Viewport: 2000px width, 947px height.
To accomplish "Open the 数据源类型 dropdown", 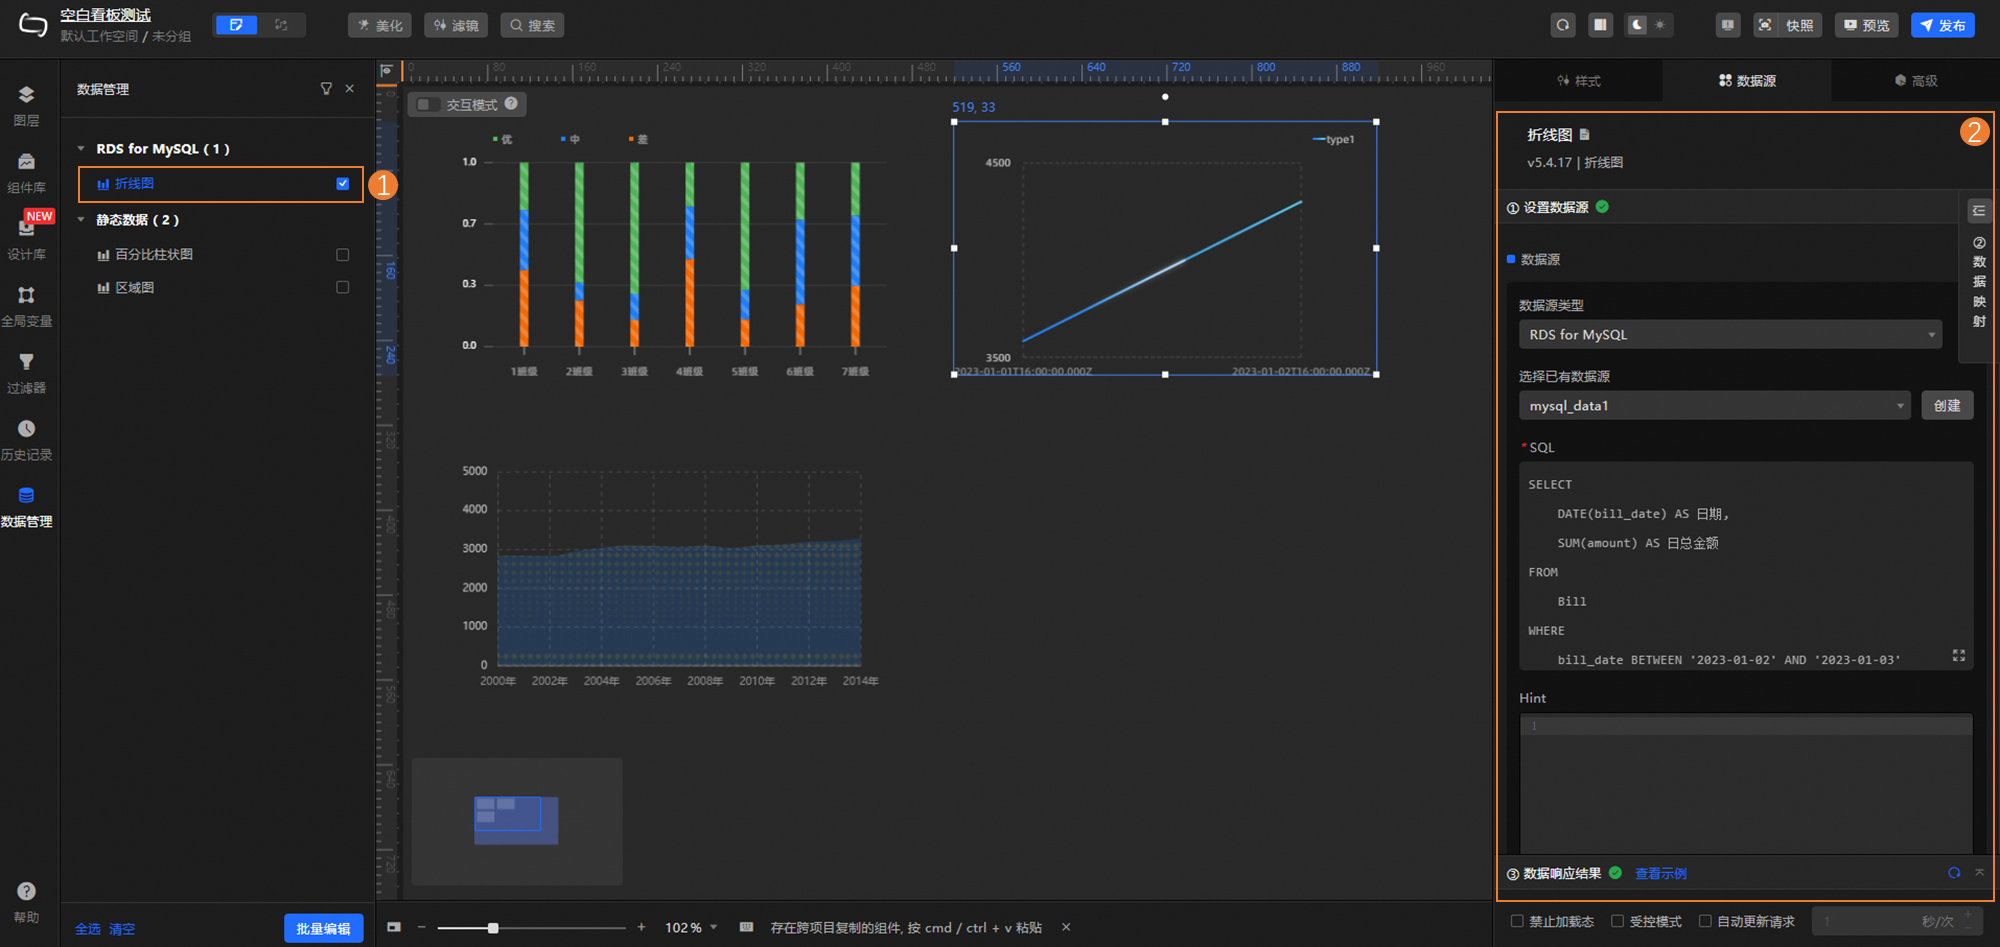I will pyautogui.click(x=1730, y=334).
